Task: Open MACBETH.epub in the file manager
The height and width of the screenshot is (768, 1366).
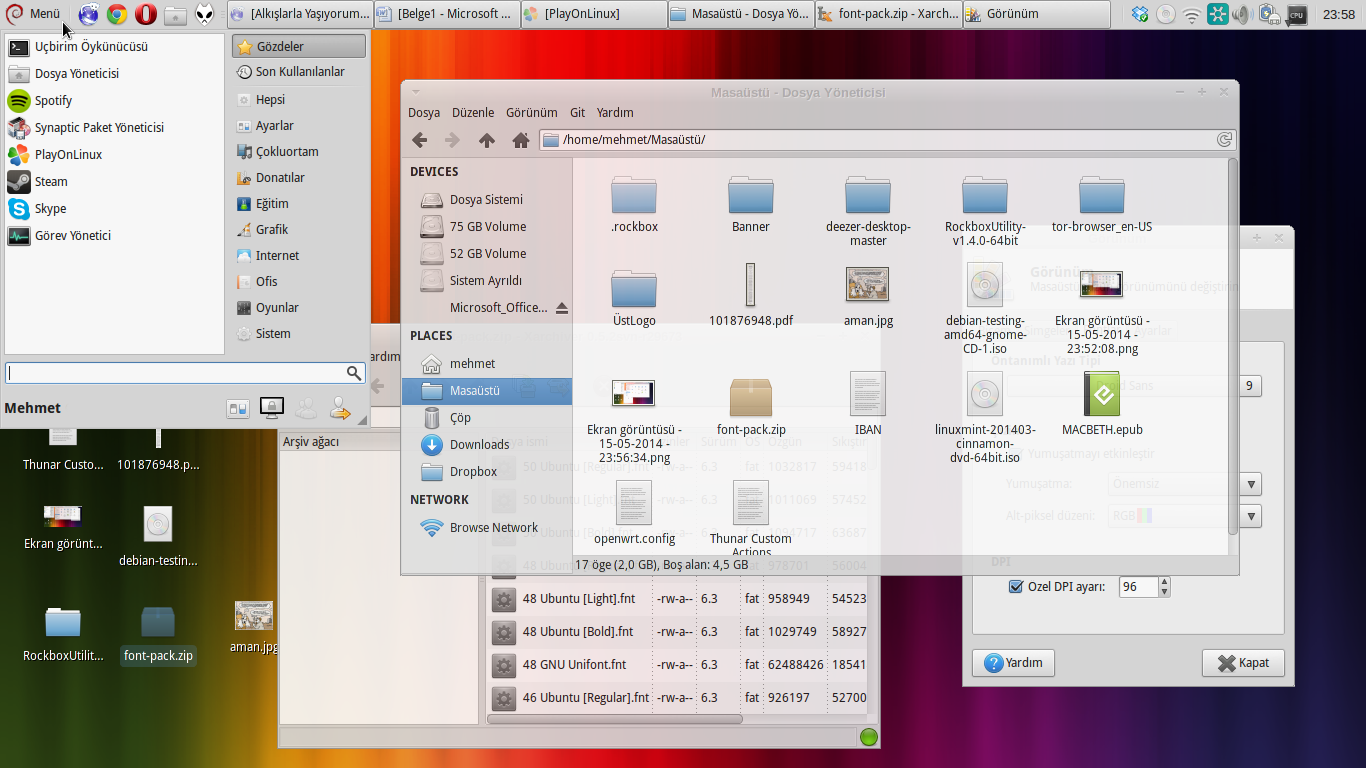Action: 1102,405
